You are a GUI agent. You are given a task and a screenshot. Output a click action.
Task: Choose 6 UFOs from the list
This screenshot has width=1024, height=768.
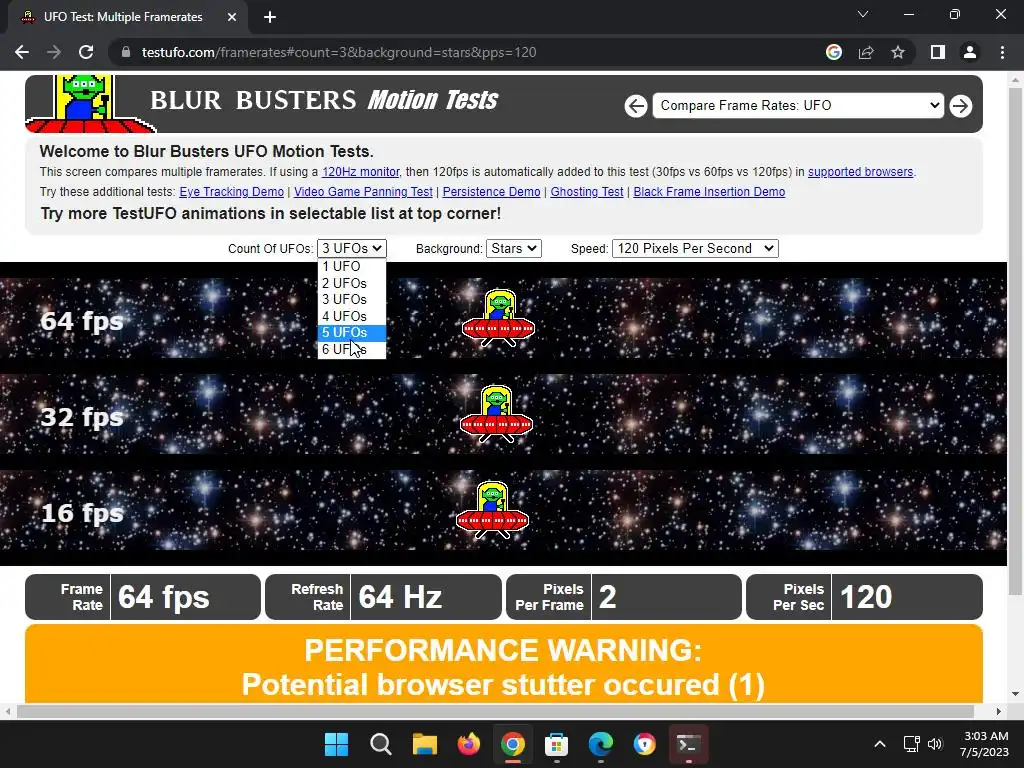pyautogui.click(x=351, y=349)
